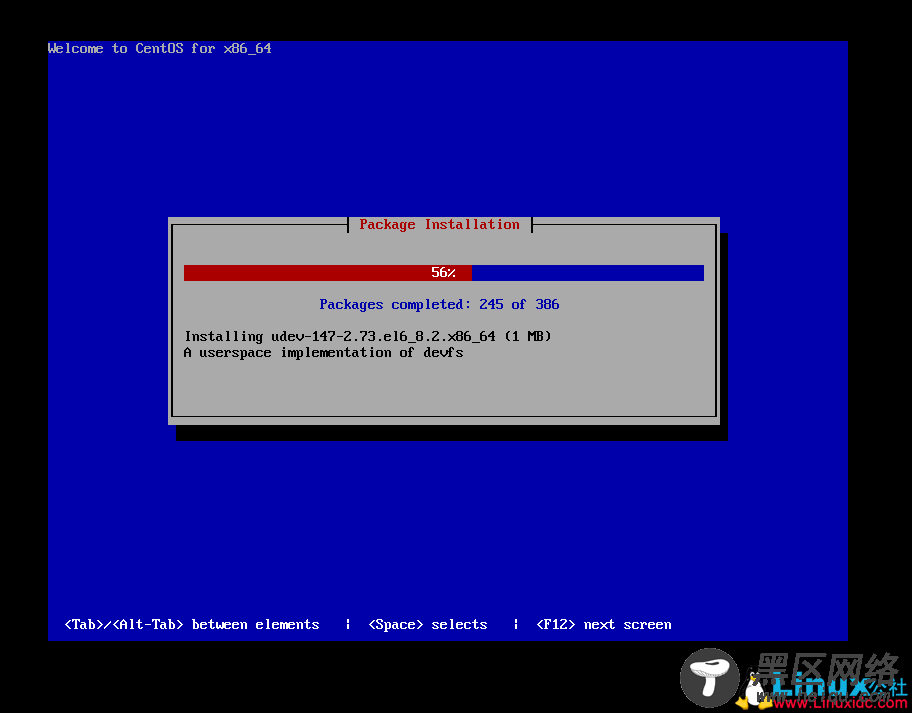
Task: Click 'A userspace implementation of devfs' text
Action: [323, 352]
